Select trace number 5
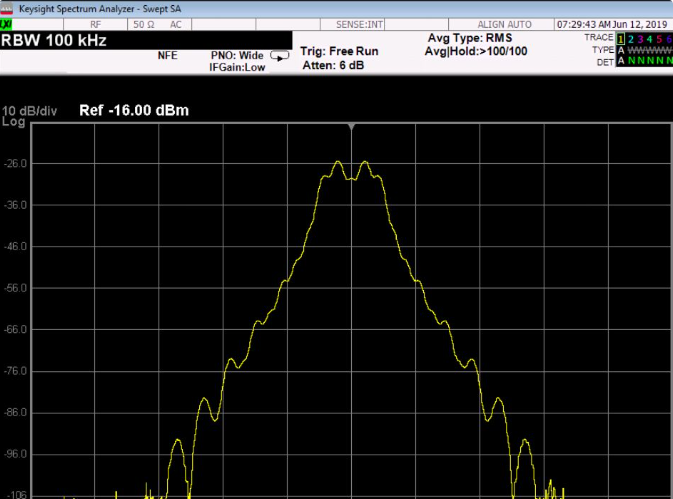Viewport: 673px width, 499px height. (659, 39)
